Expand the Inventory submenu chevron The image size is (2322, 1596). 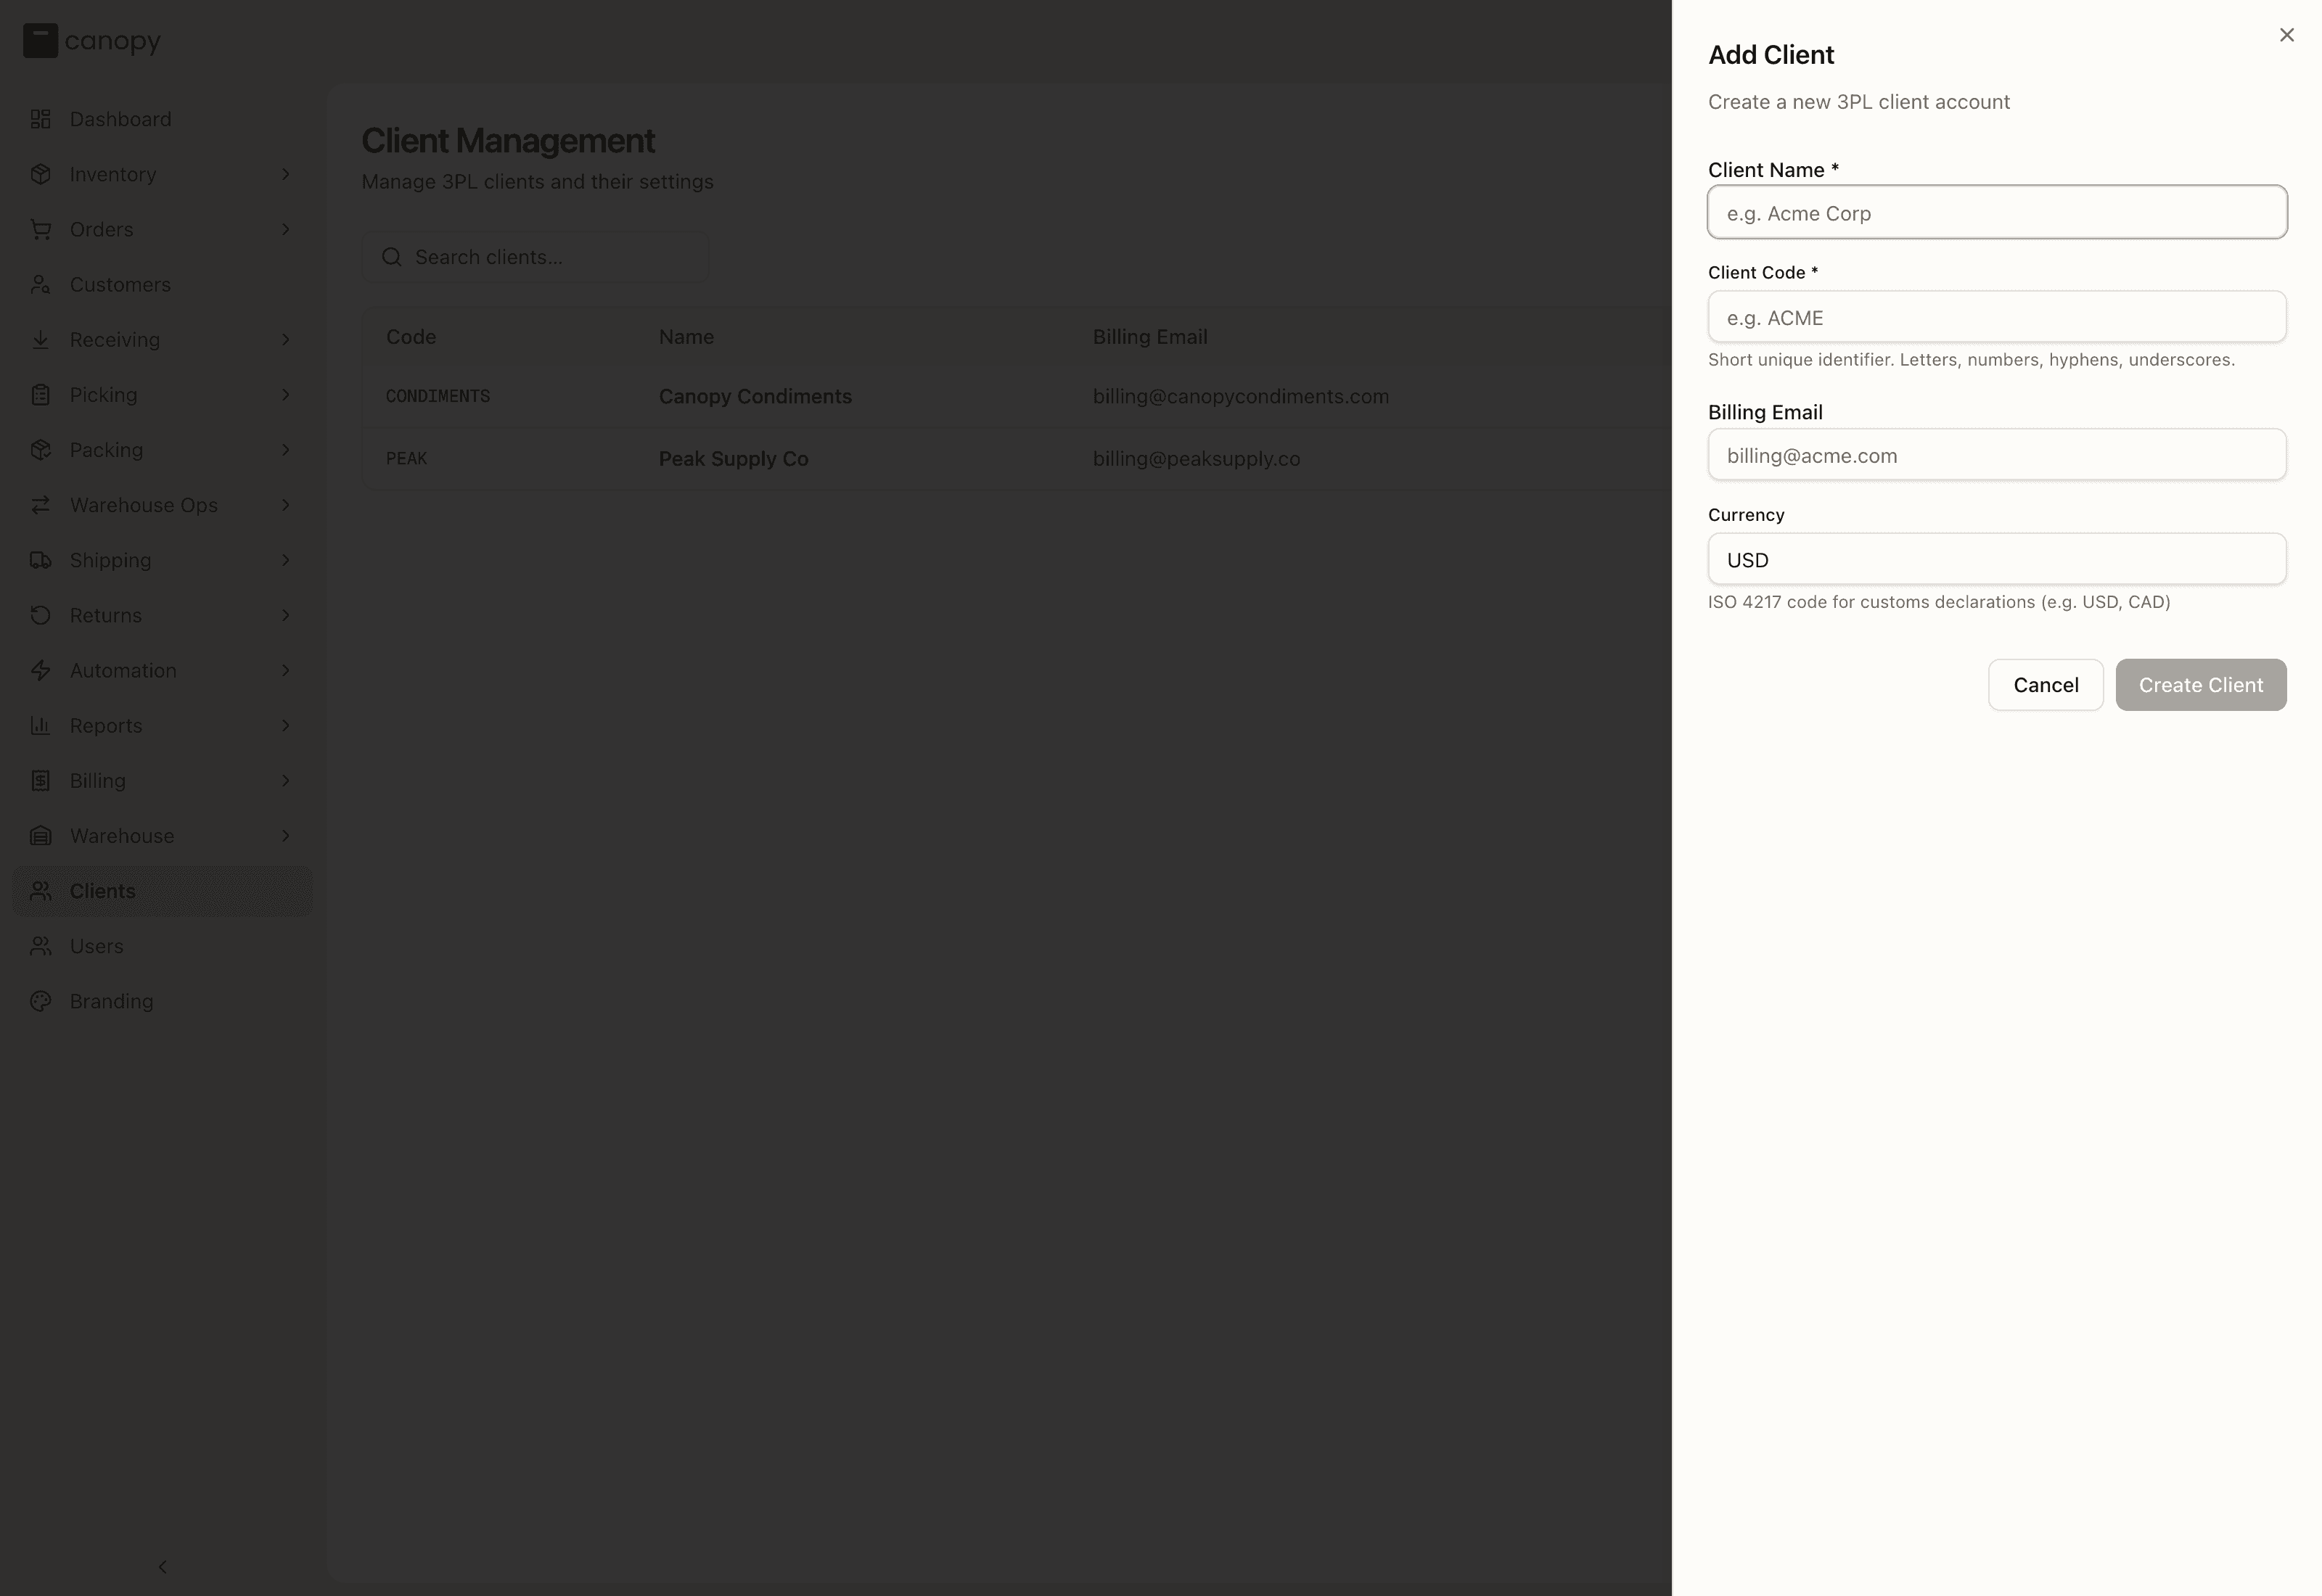(x=286, y=174)
